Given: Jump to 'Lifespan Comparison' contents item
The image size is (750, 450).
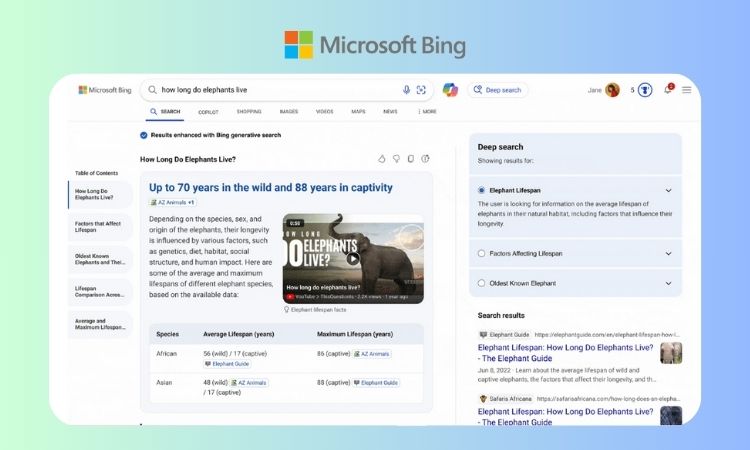Looking at the screenshot, I should pyautogui.click(x=100, y=292).
